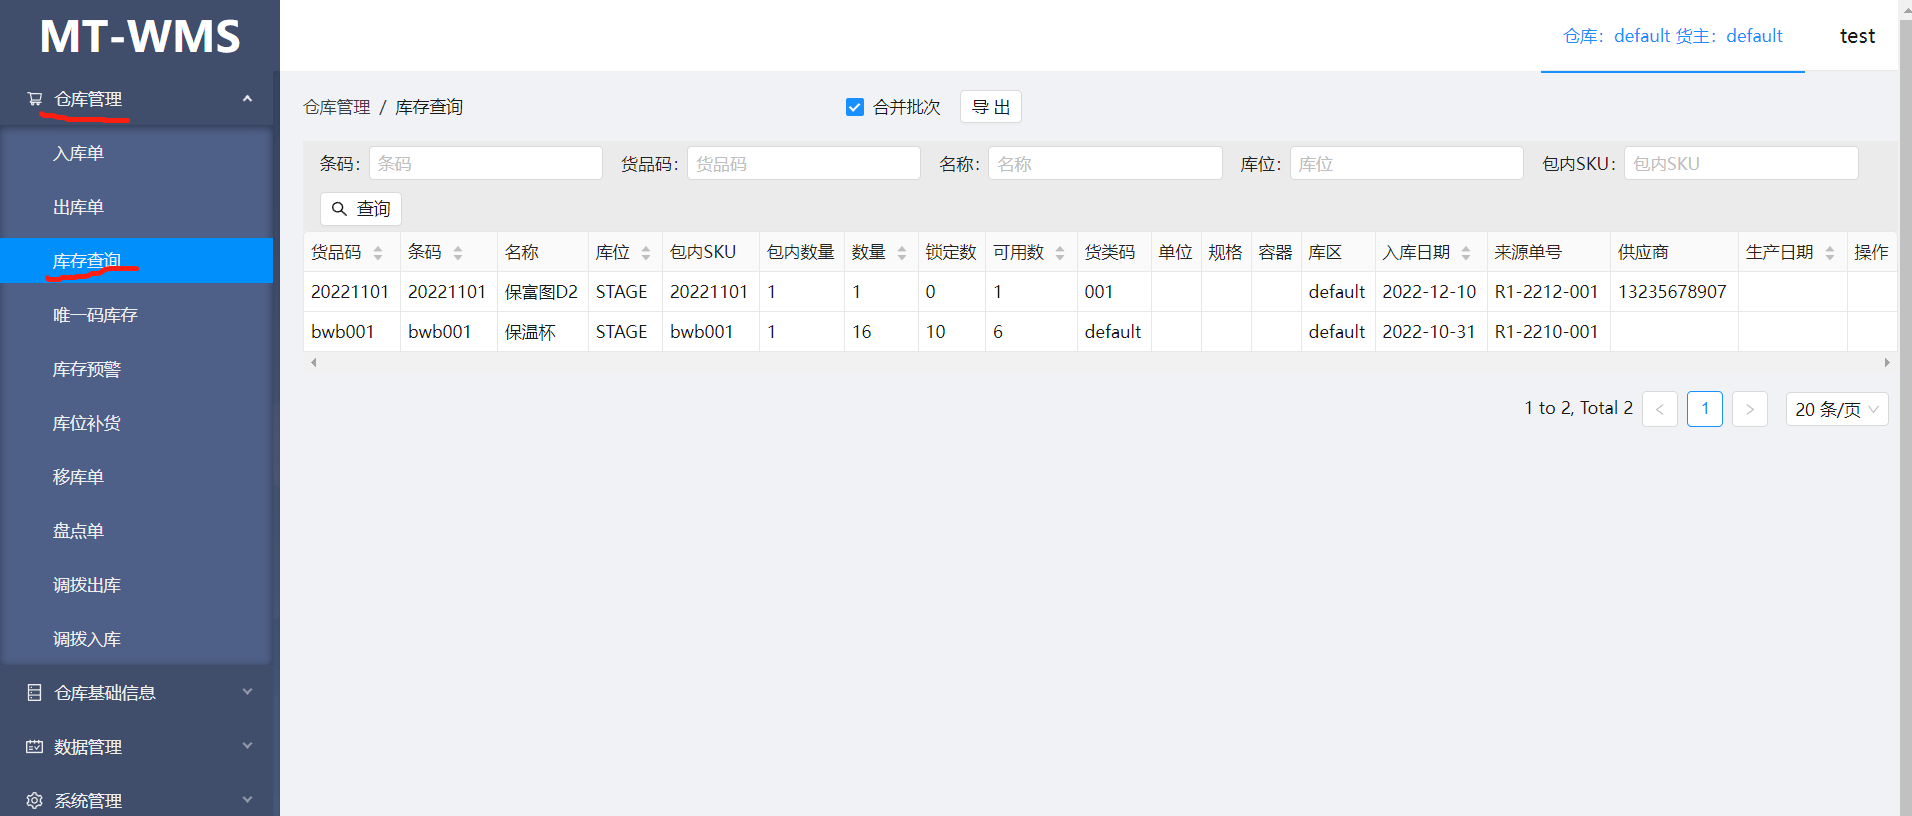Viewport: 1912px width, 816px height.
Task: Expand the 数据管理 menu chevron
Action: [247, 746]
